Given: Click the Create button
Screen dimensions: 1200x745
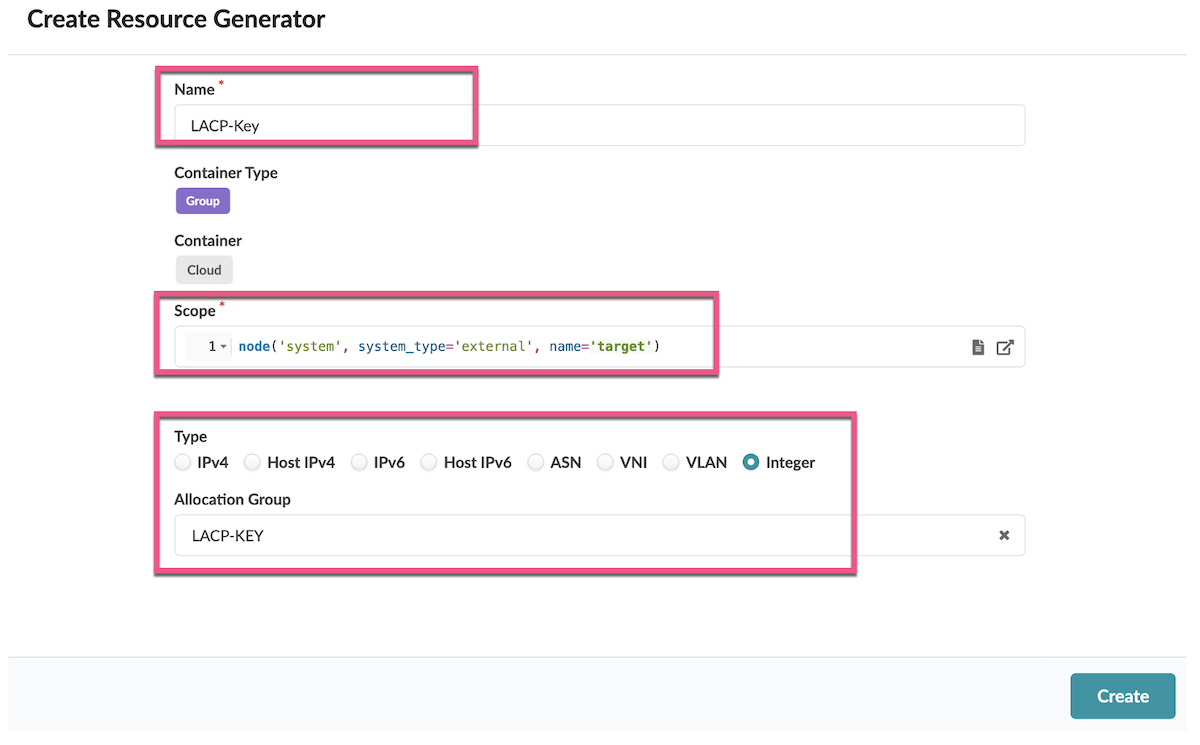Looking at the screenshot, I should point(1123,696).
